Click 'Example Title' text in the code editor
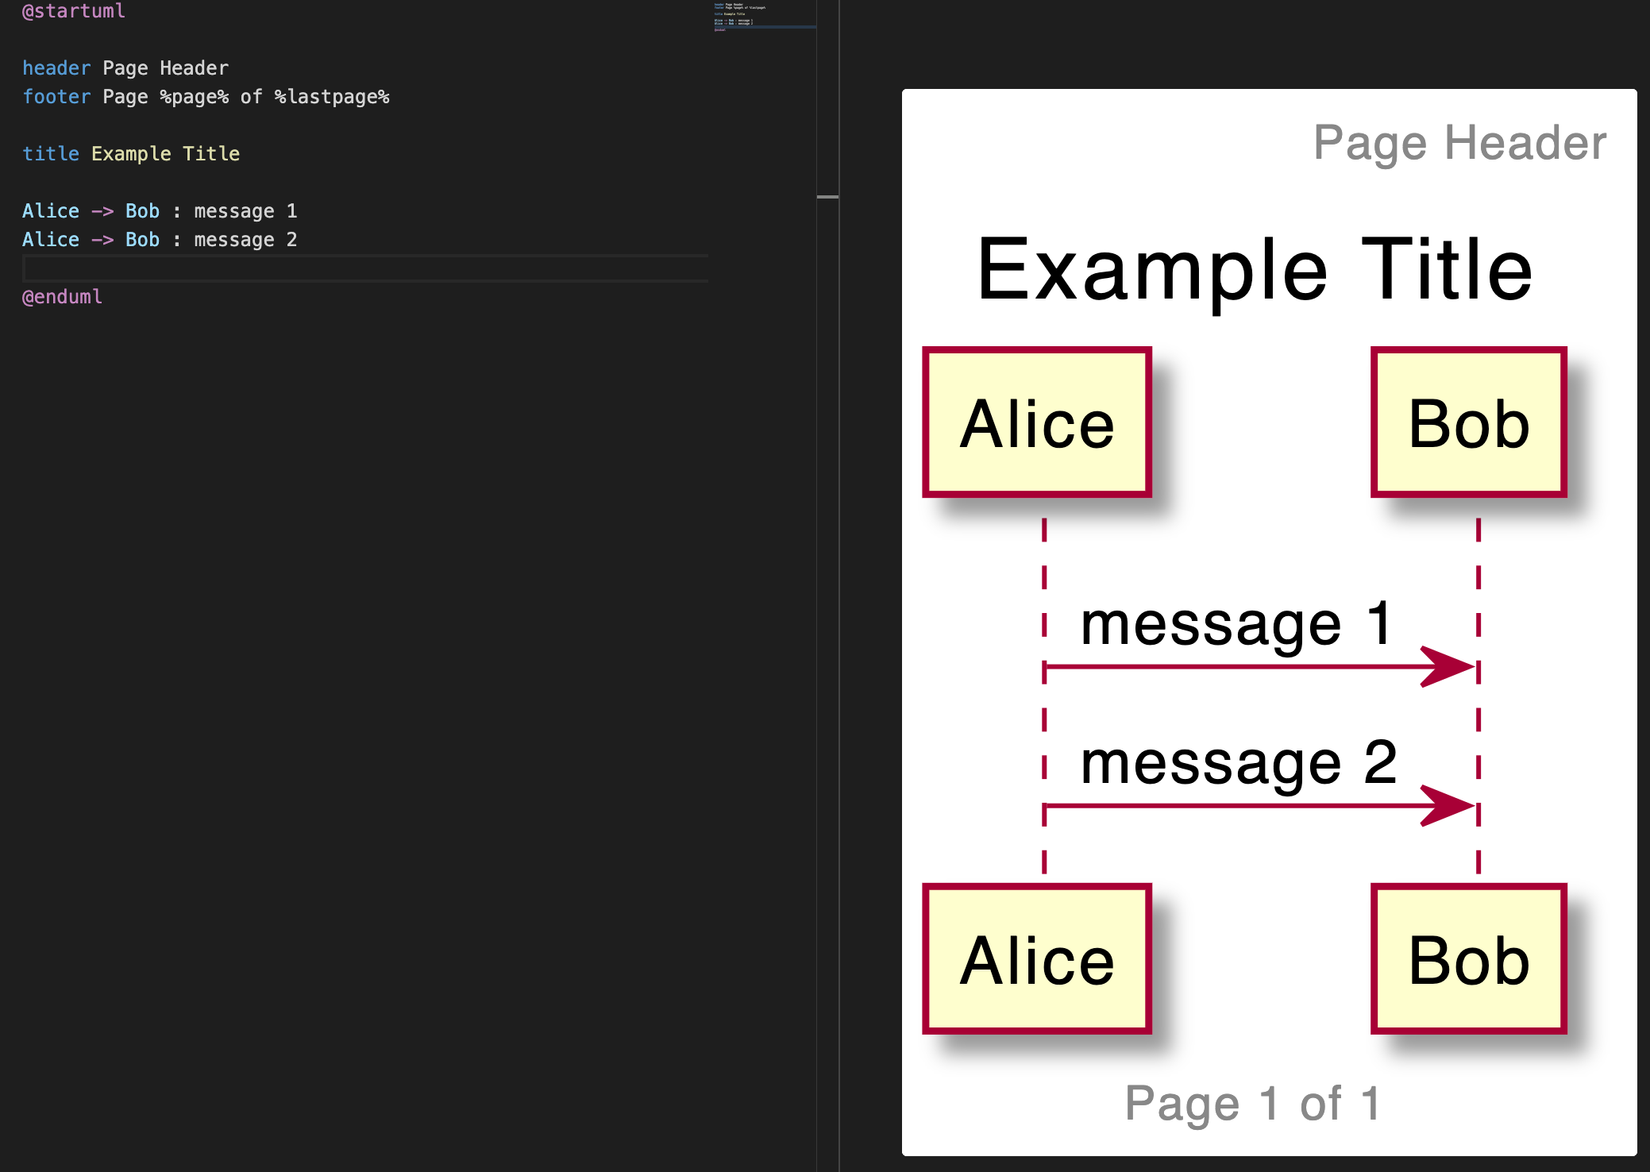 click(x=165, y=154)
